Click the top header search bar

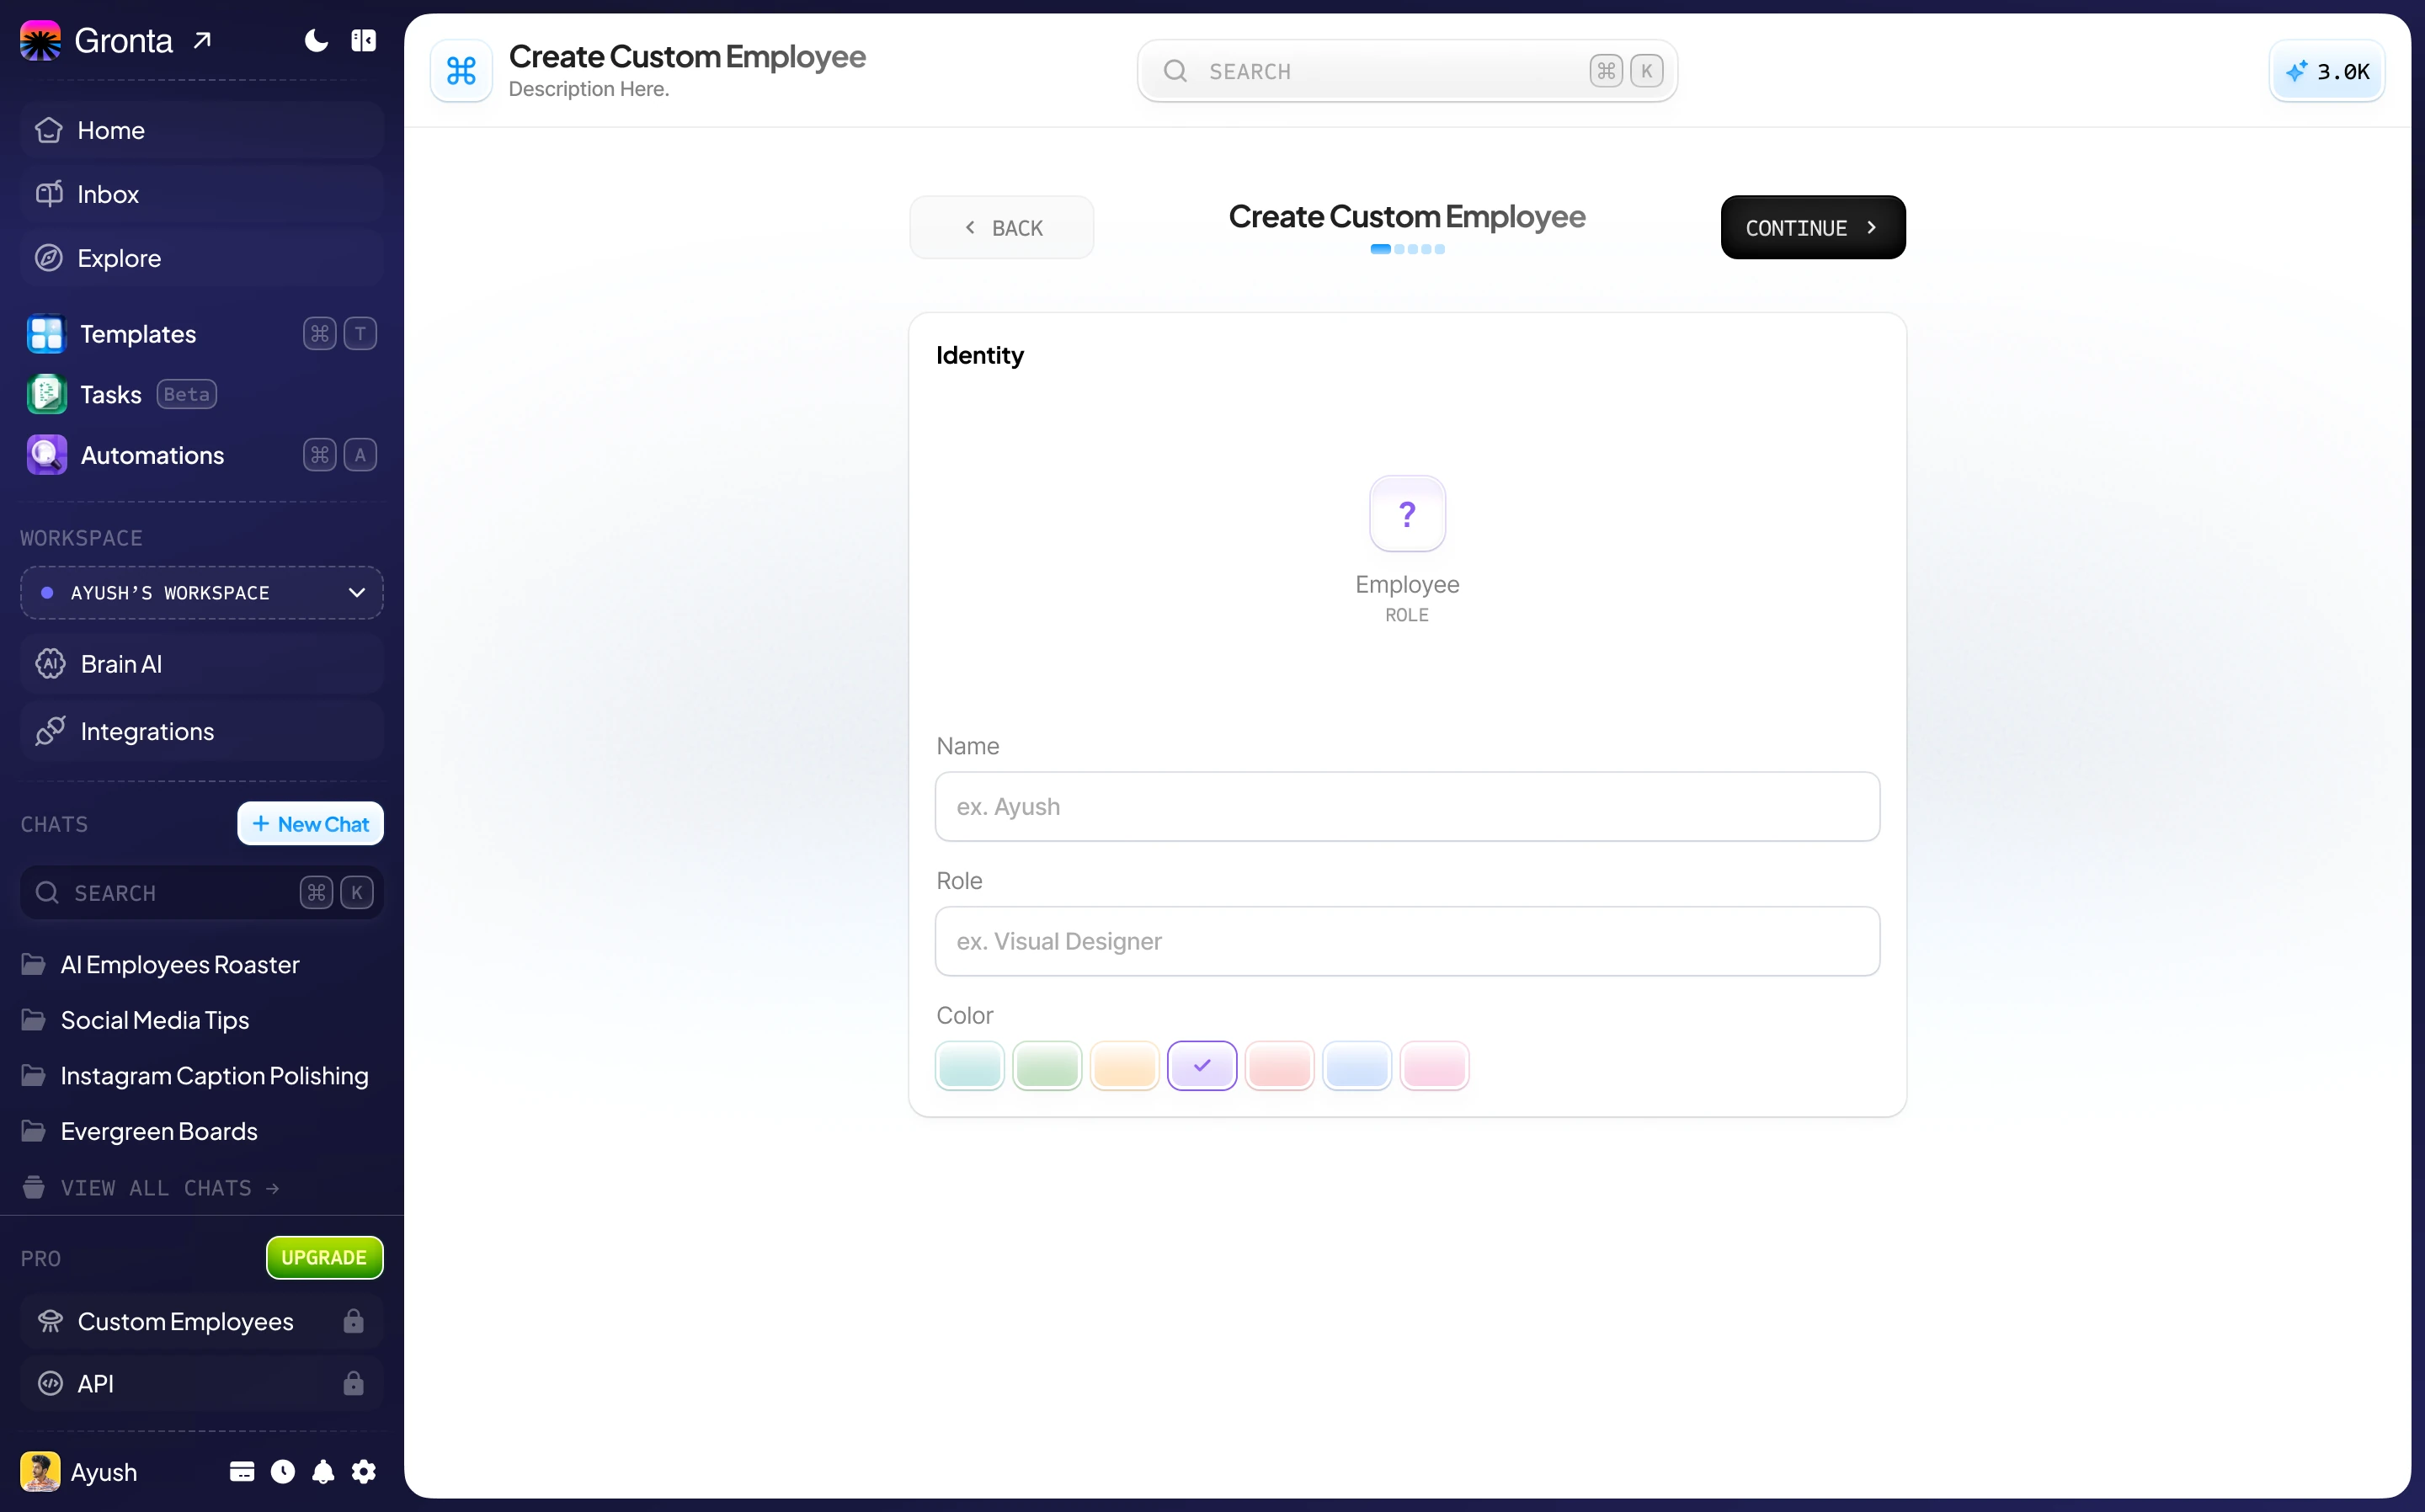[1407, 71]
